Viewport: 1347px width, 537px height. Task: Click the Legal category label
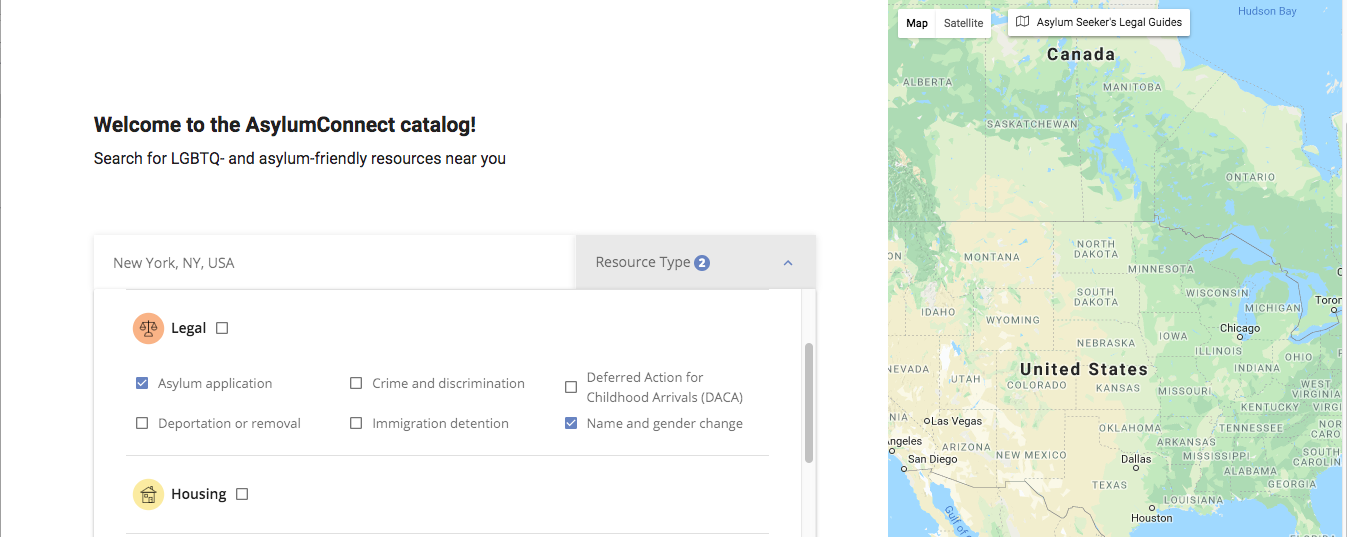click(189, 328)
